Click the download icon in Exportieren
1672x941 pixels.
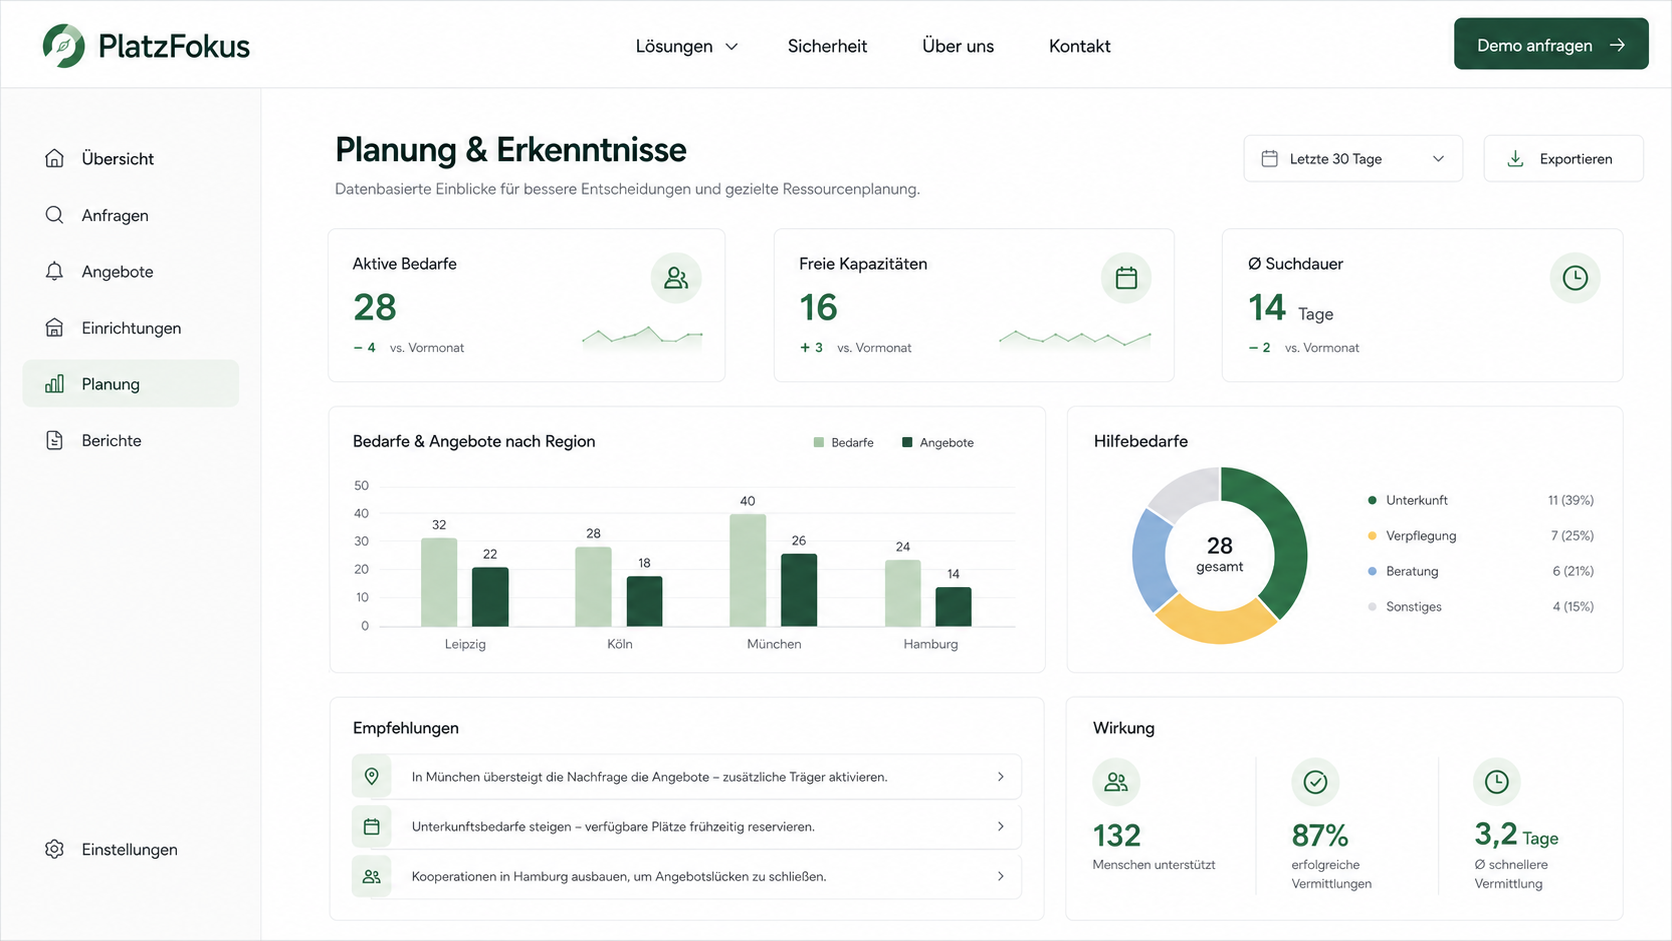click(1515, 159)
